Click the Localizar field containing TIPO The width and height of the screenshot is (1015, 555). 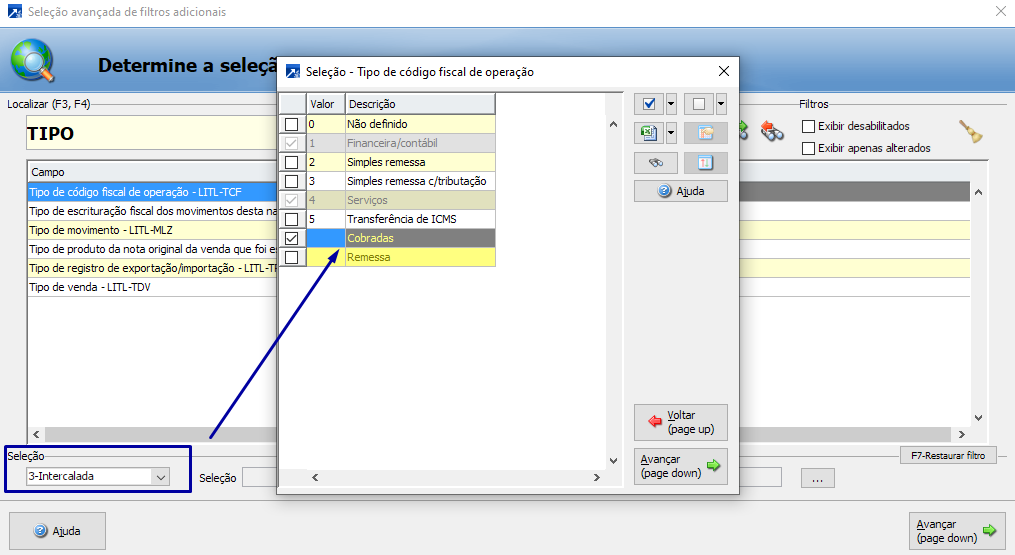point(152,133)
